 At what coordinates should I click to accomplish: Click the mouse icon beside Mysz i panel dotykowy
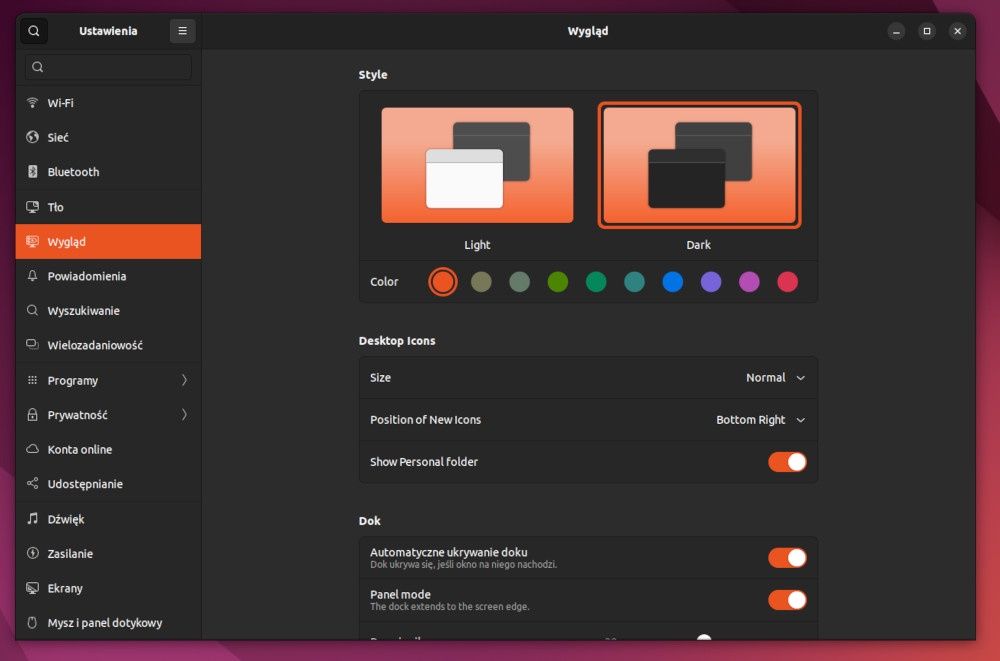(x=33, y=622)
